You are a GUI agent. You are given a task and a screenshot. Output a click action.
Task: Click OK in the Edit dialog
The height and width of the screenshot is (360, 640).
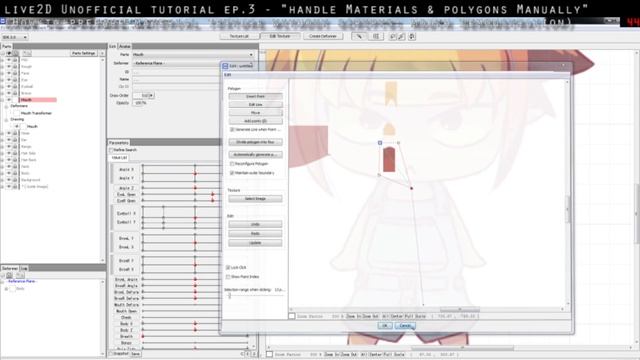point(384,326)
